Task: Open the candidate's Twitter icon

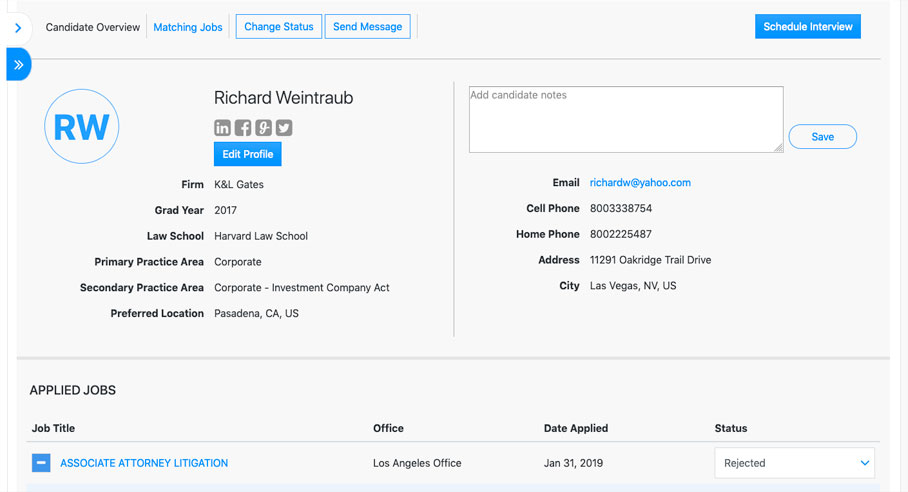Action: [x=284, y=127]
